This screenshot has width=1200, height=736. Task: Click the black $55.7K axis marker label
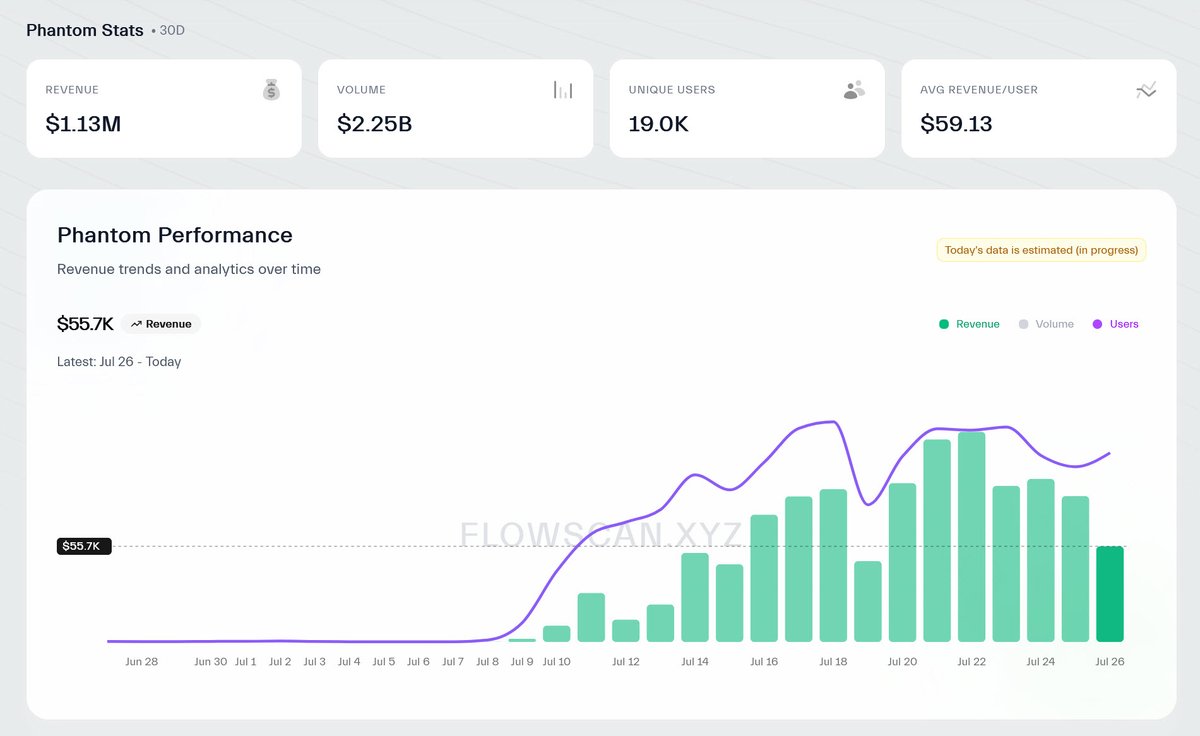pyautogui.click(x=84, y=546)
